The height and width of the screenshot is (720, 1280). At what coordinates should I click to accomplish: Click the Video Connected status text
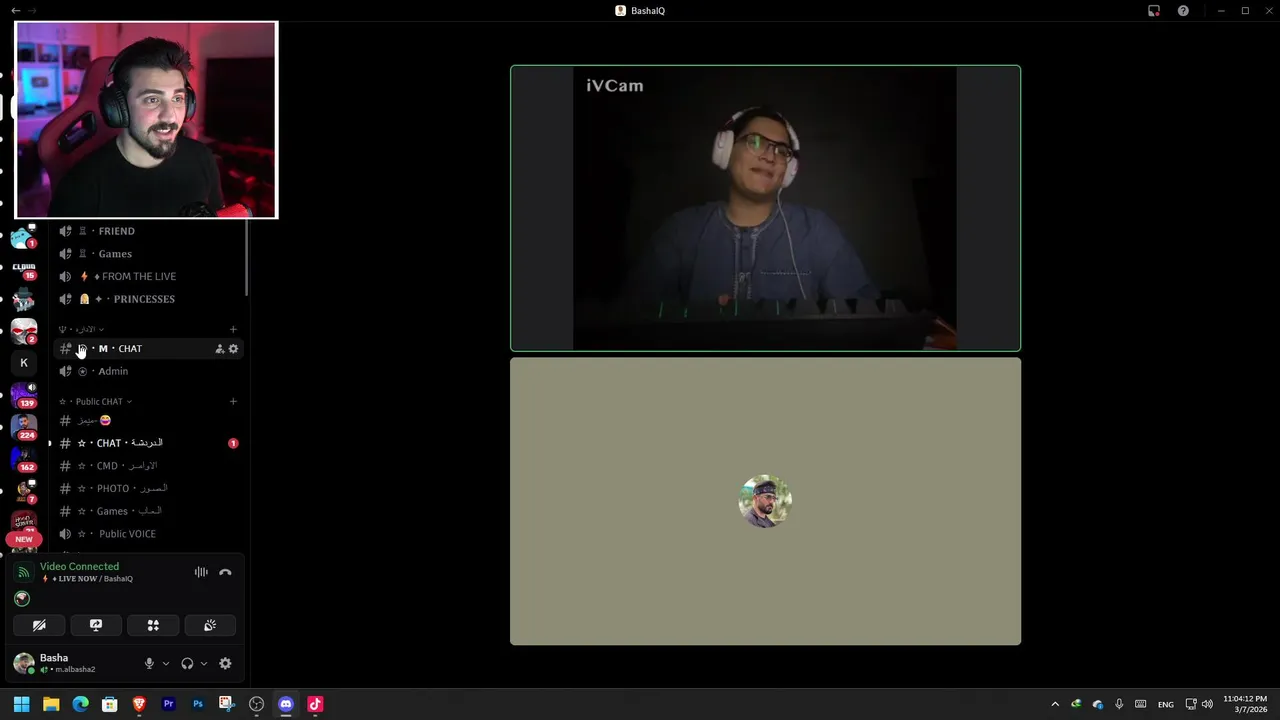pyautogui.click(x=79, y=567)
